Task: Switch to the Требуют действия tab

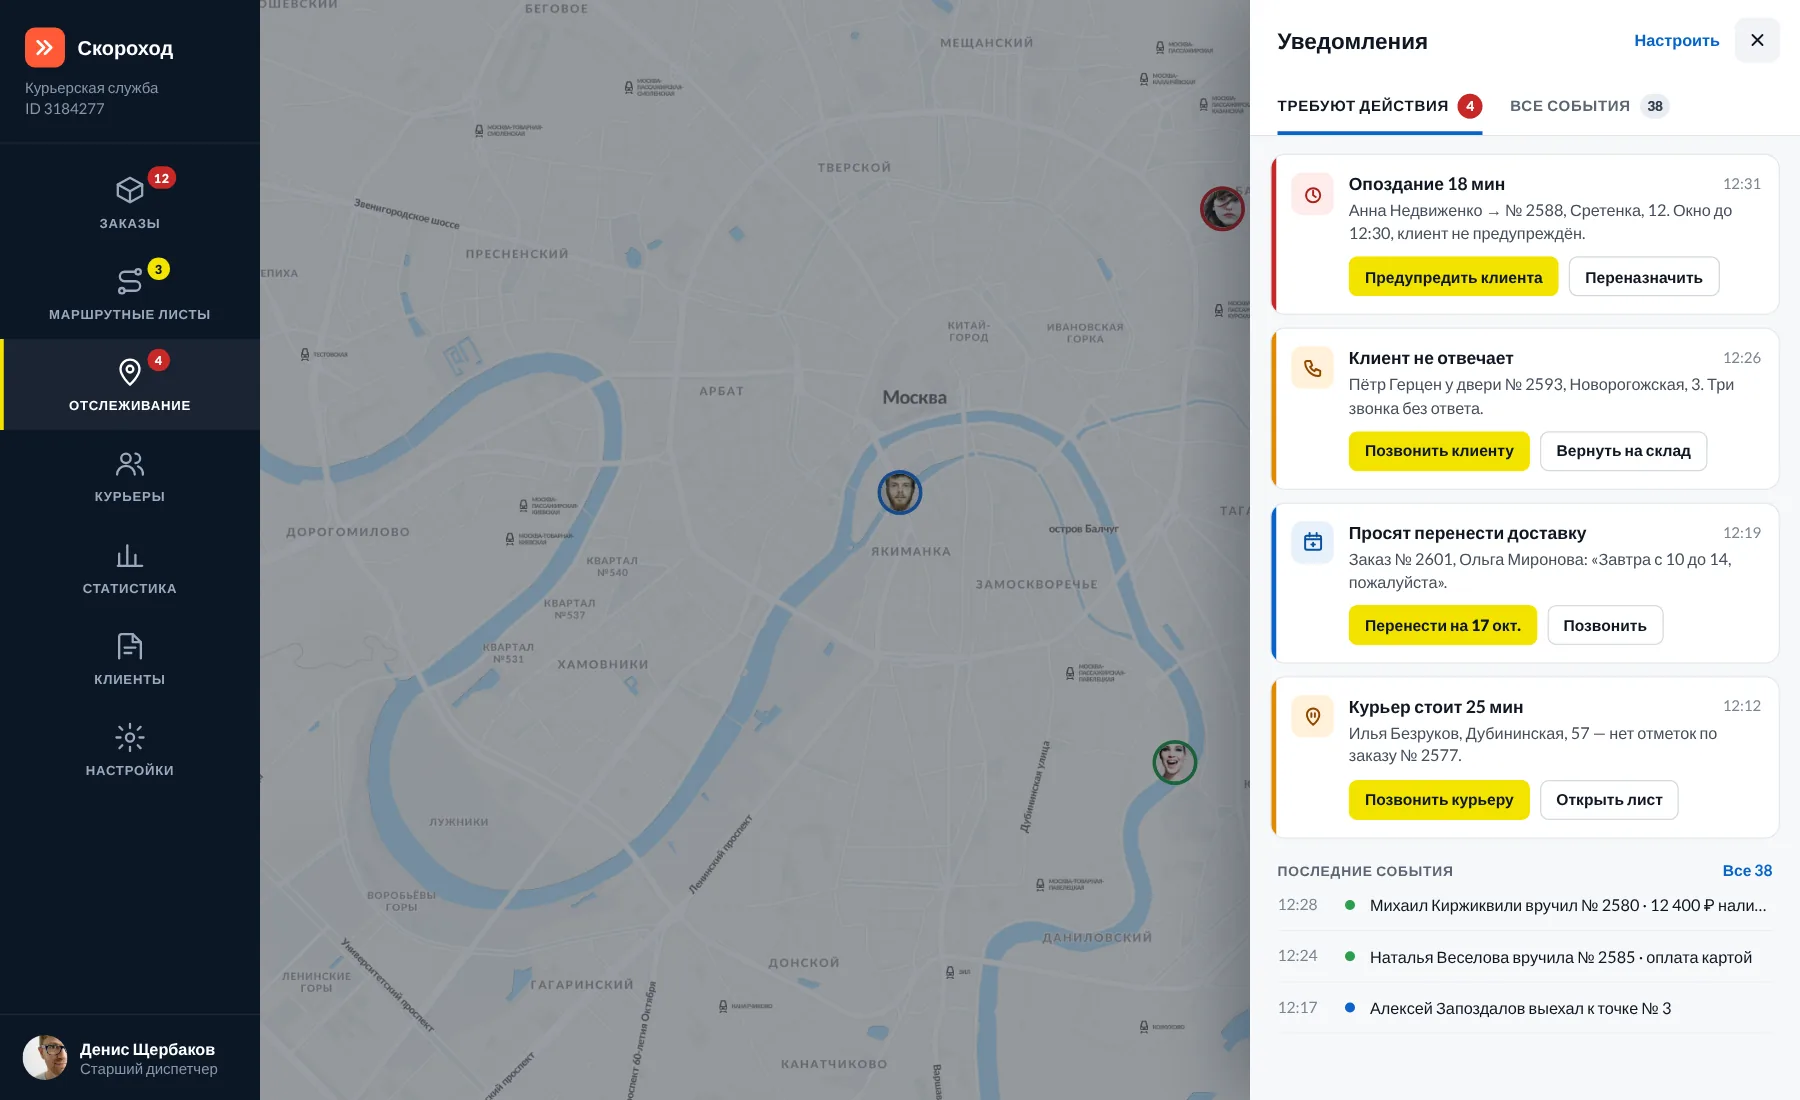Action: tap(1380, 106)
